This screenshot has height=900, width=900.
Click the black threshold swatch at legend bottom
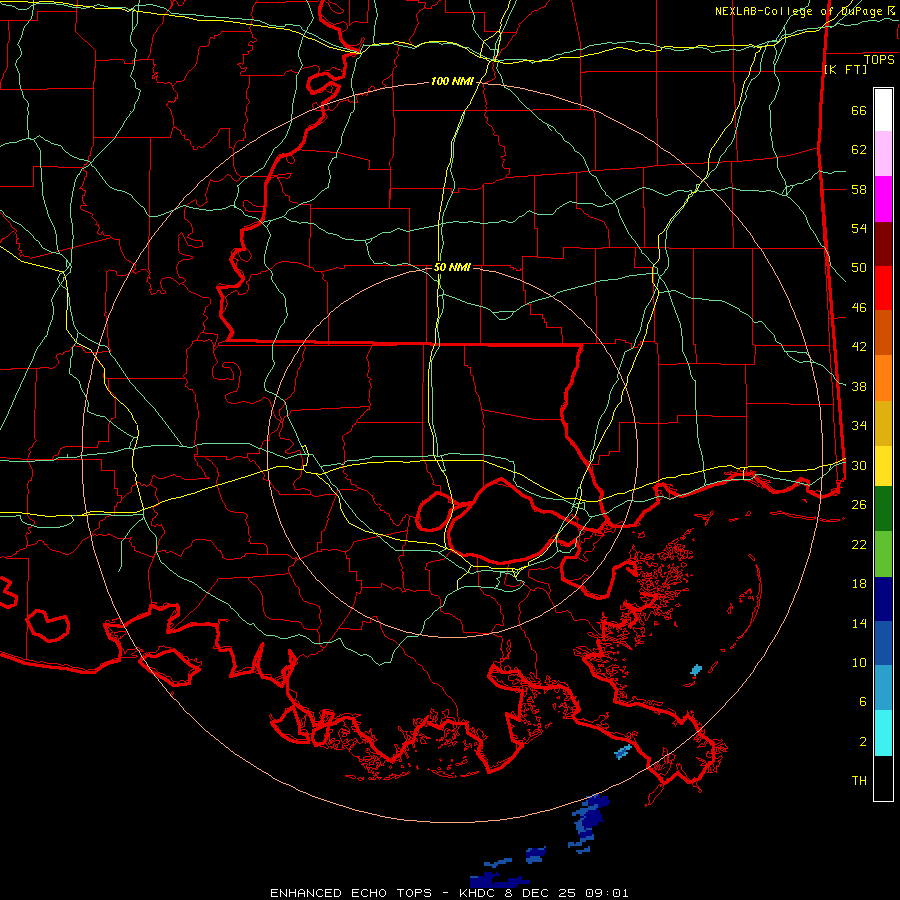click(883, 778)
